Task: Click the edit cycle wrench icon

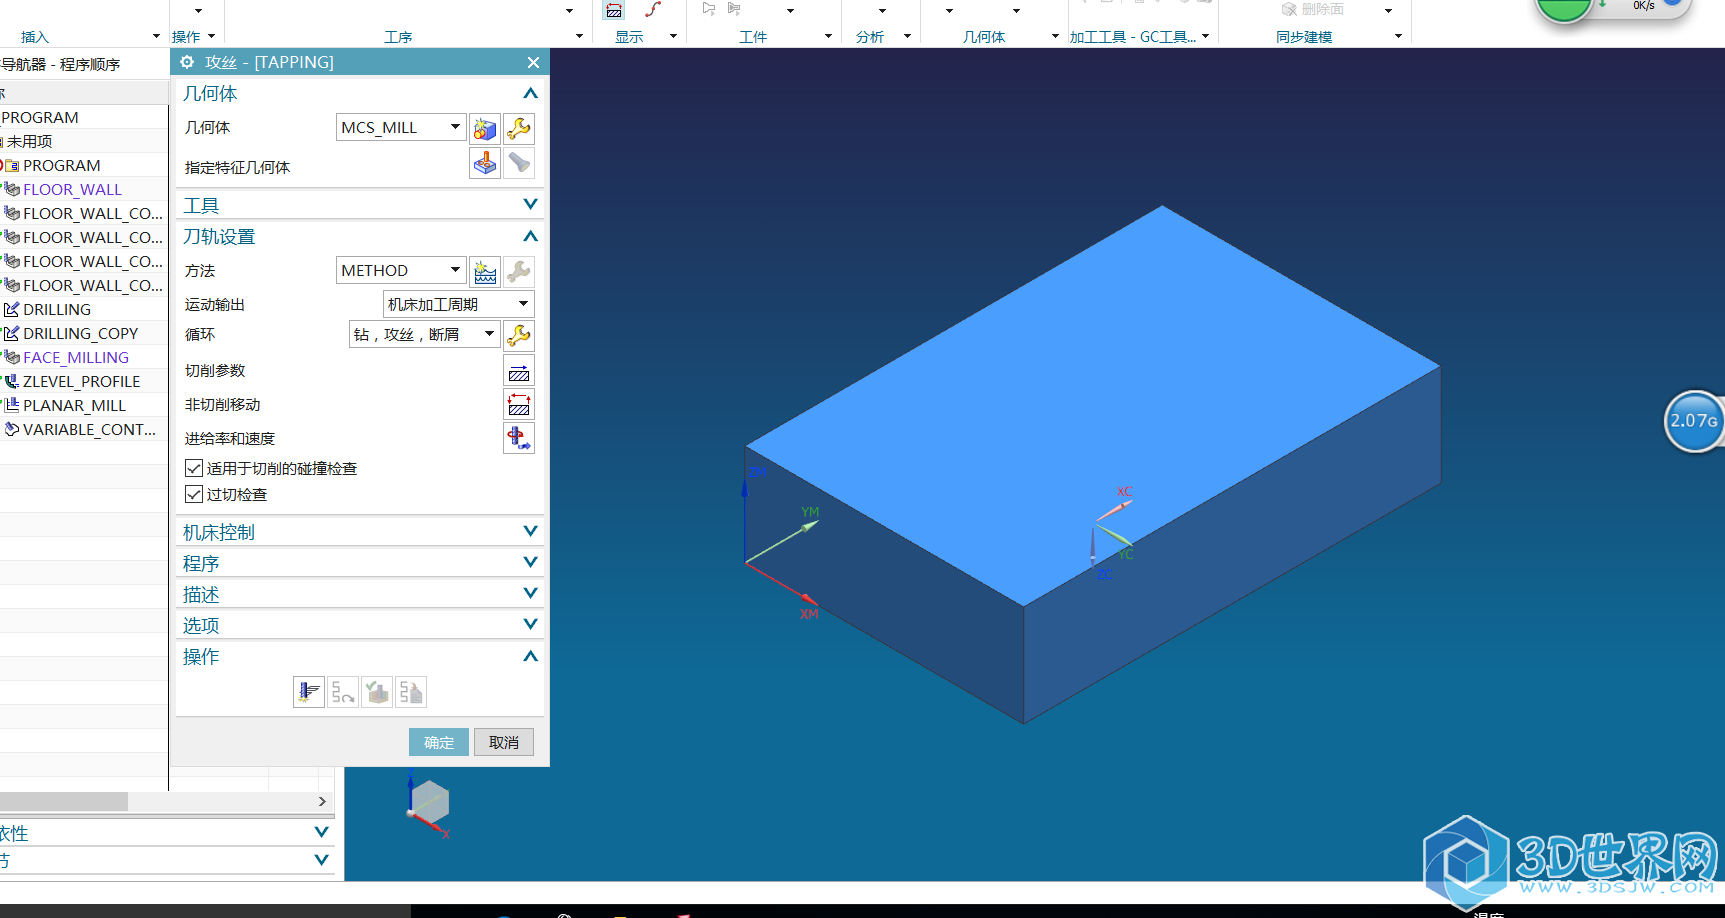Action: 519,335
